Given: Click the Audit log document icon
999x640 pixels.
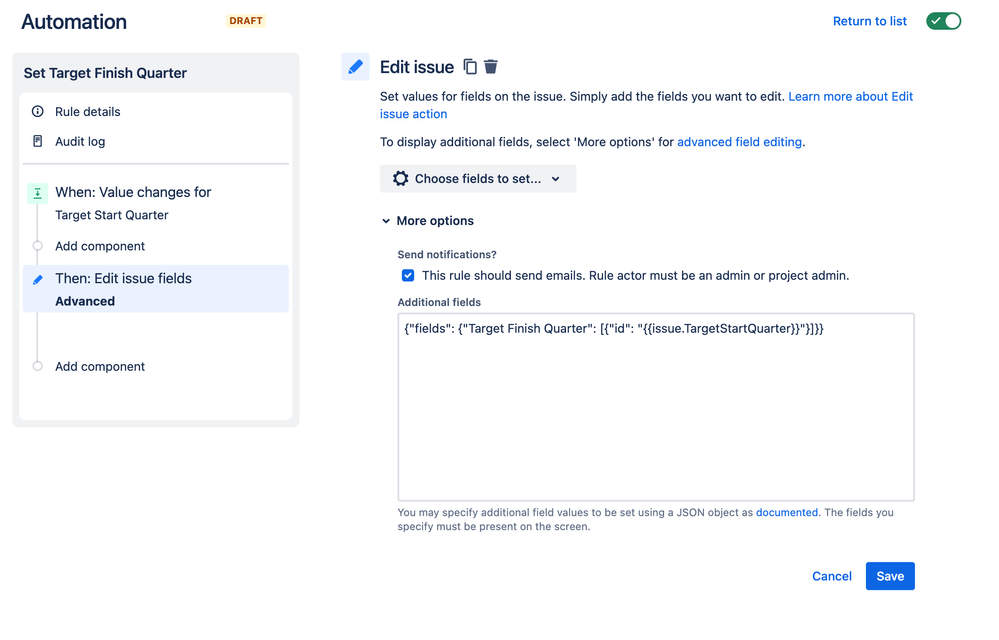Looking at the screenshot, I should tap(38, 141).
